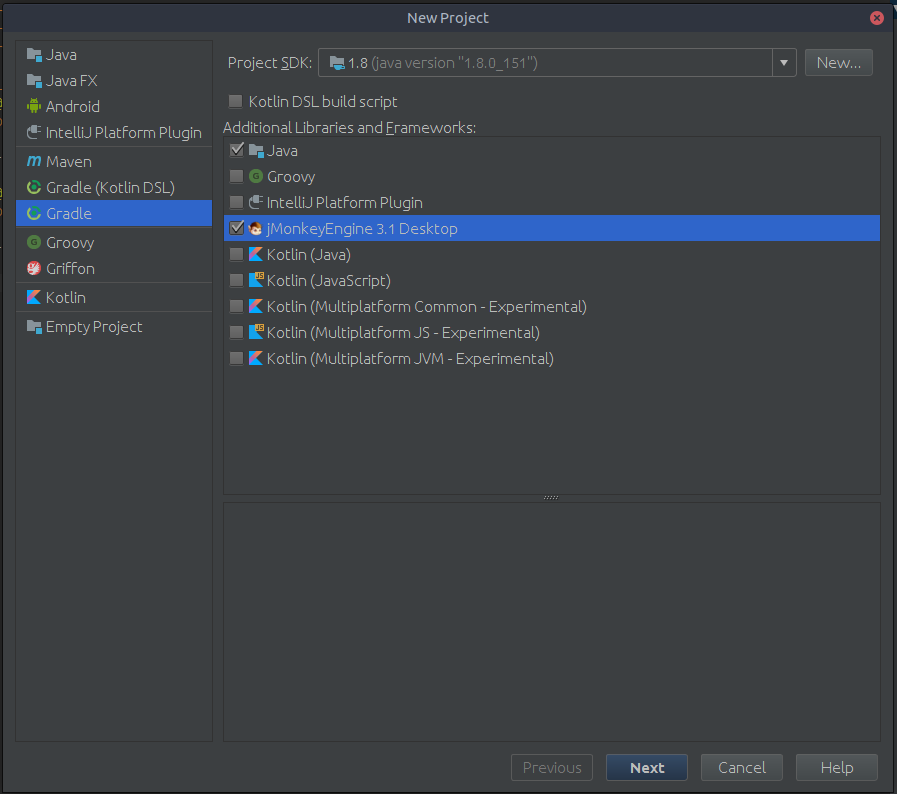Click 'Kotlin (Multiplatform Common - Experimental)' text
This screenshot has height=794, width=897.
coord(427,307)
